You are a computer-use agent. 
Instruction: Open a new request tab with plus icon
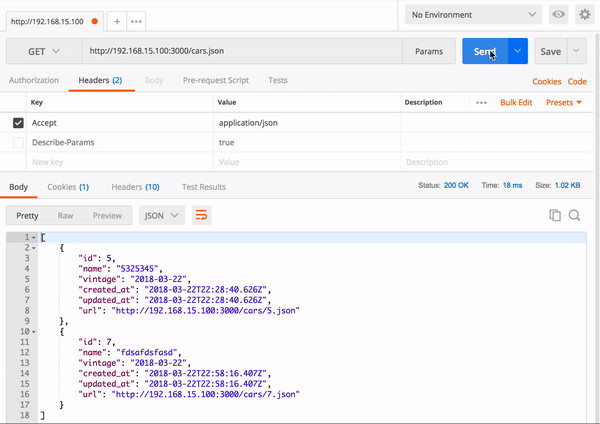point(117,21)
